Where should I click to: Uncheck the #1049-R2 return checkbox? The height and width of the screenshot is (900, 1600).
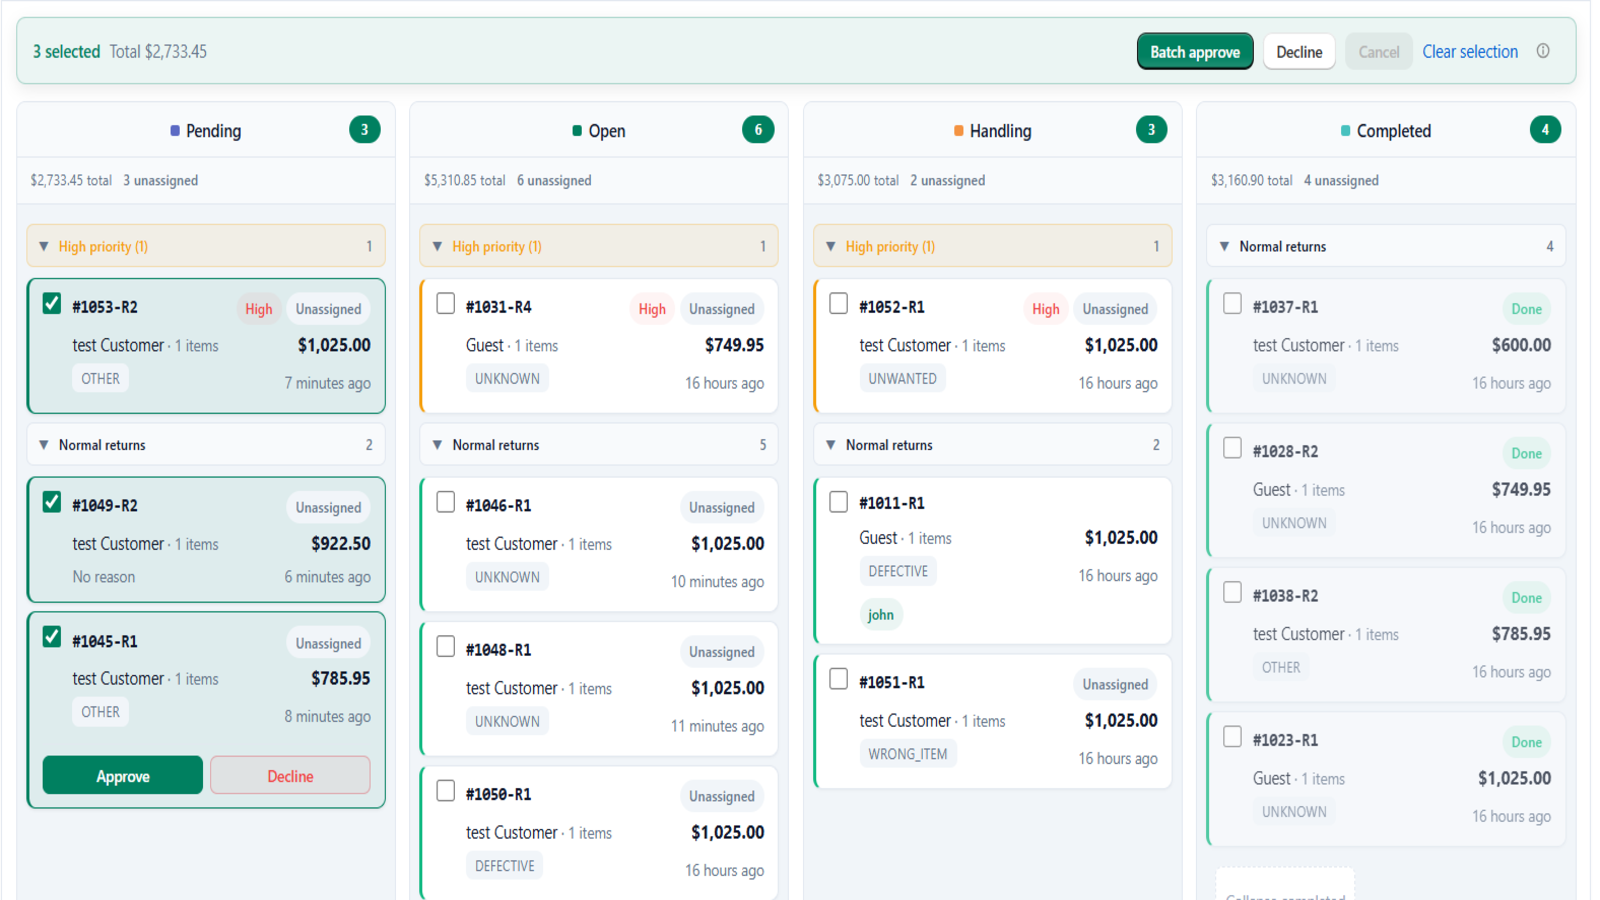coord(52,502)
